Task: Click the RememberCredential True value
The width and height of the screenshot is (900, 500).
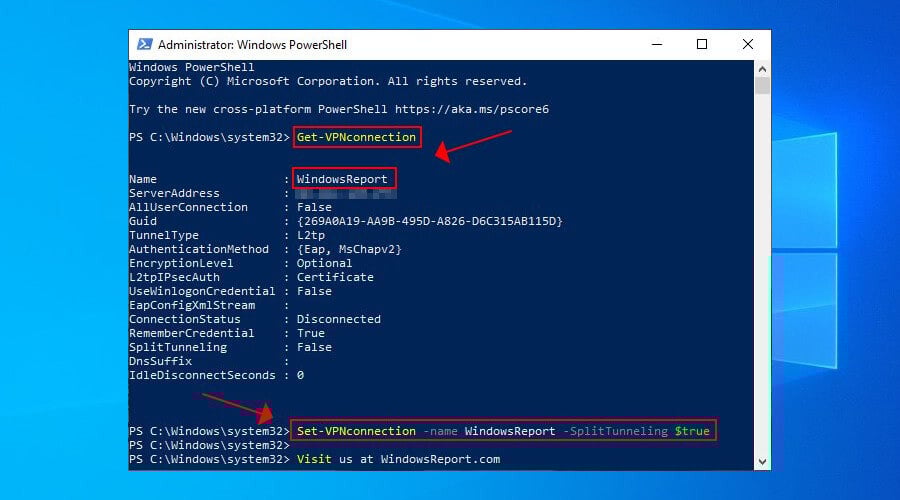Action: pos(311,333)
